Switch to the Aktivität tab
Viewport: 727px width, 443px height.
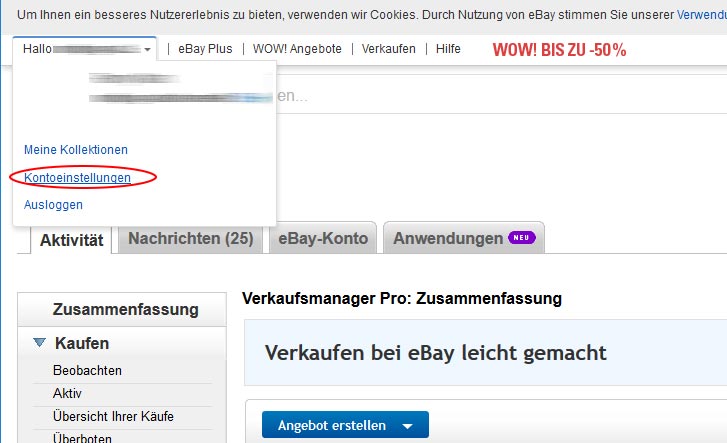pos(71,240)
